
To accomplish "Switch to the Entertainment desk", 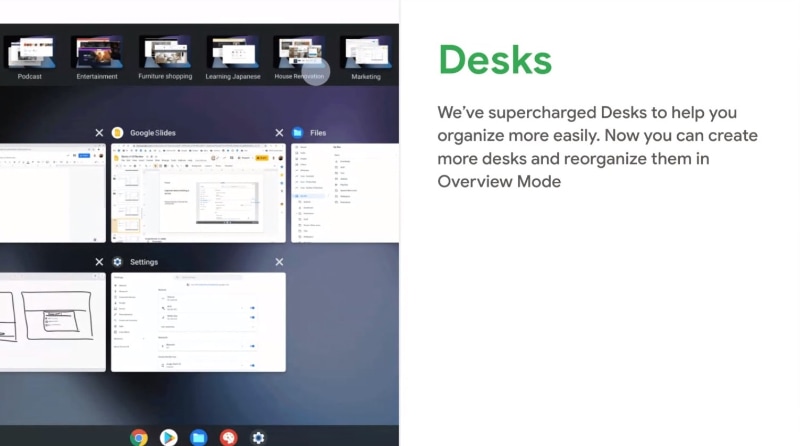I will point(97,52).
